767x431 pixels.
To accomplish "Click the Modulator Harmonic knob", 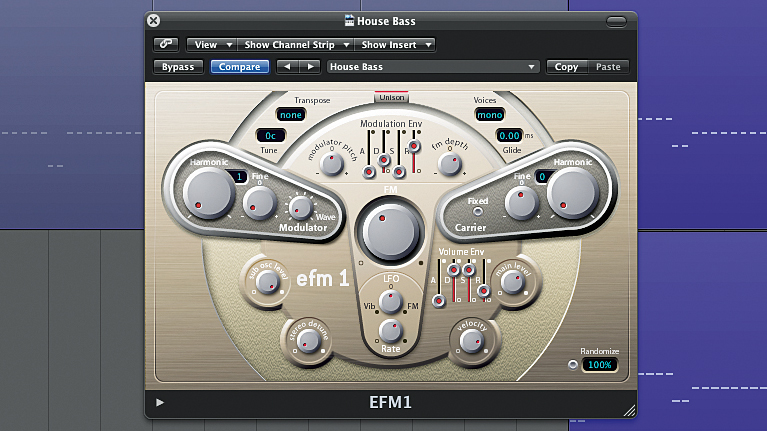I will point(209,193).
